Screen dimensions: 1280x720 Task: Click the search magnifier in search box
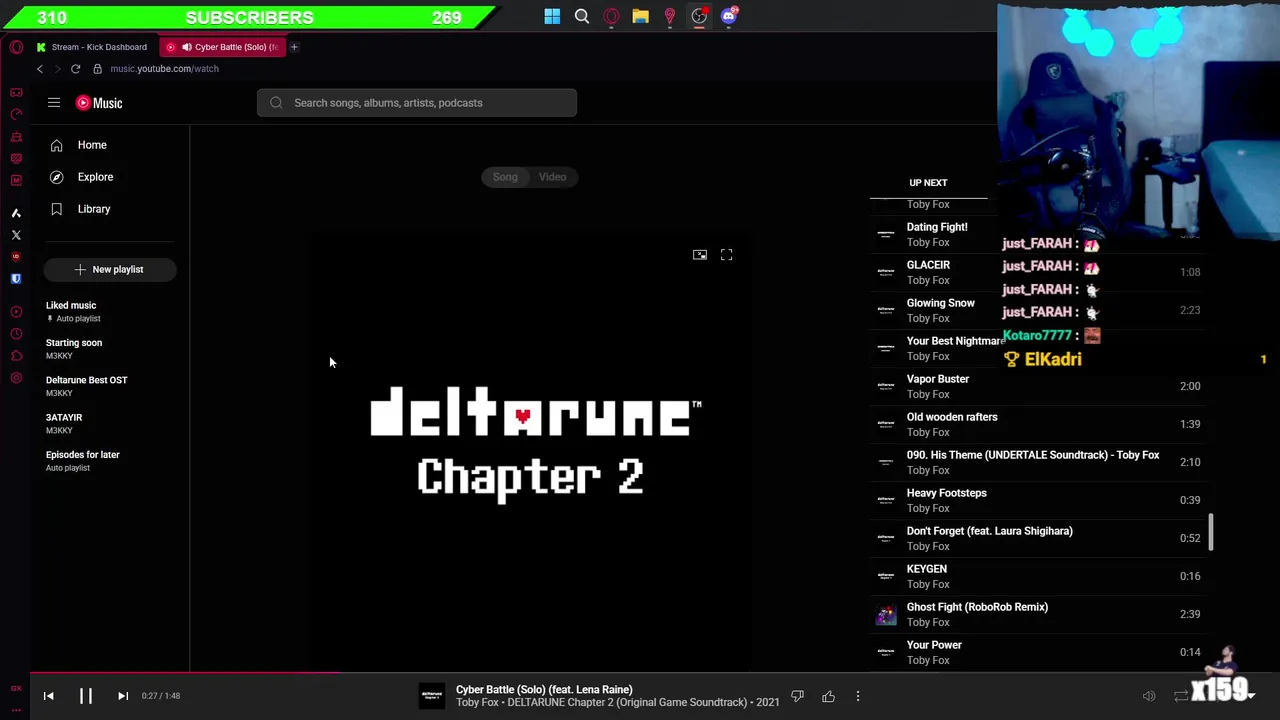coord(276,103)
